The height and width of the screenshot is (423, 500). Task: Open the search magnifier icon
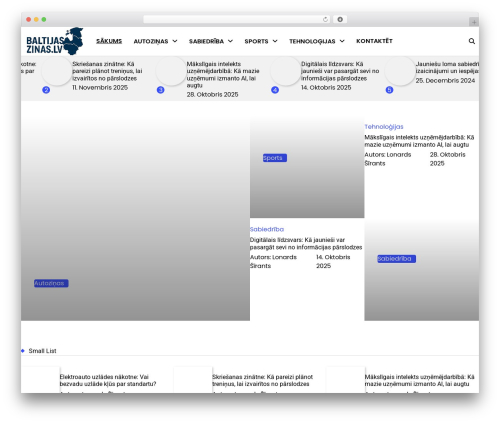coord(472,41)
